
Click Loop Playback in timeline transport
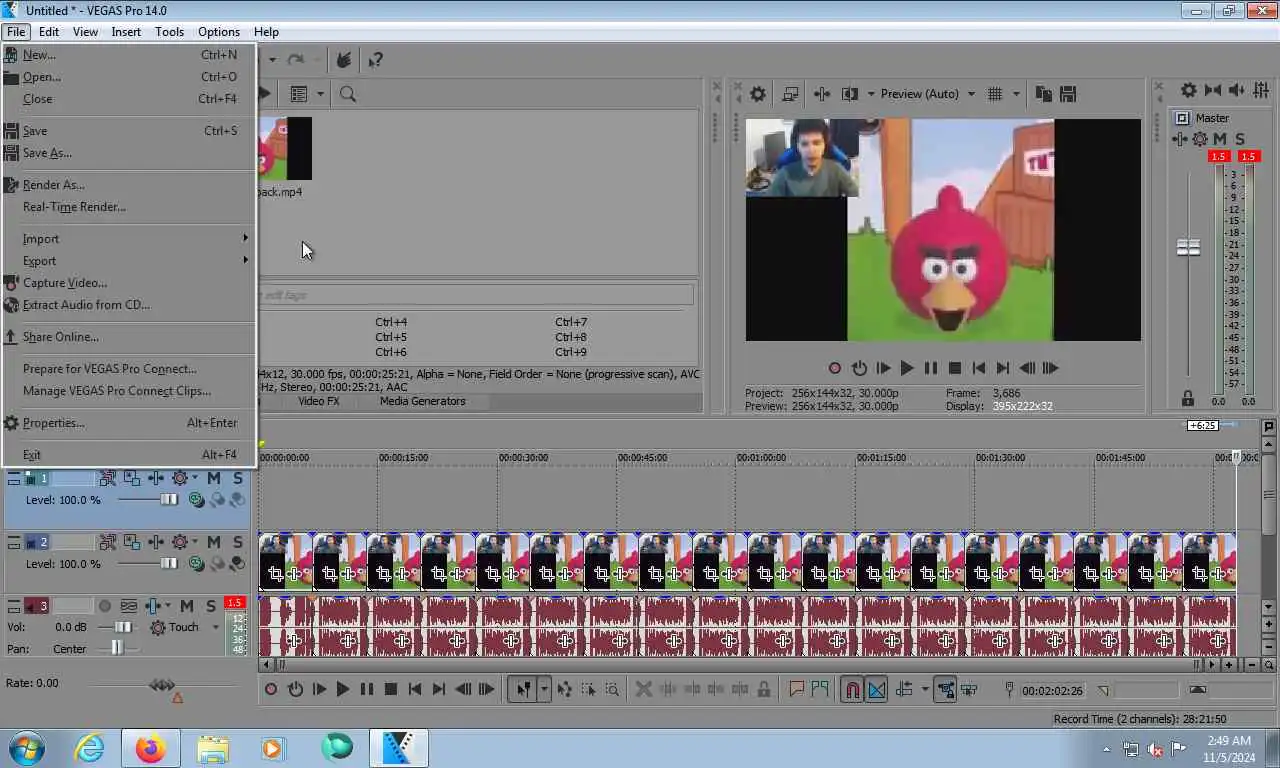tap(295, 689)
